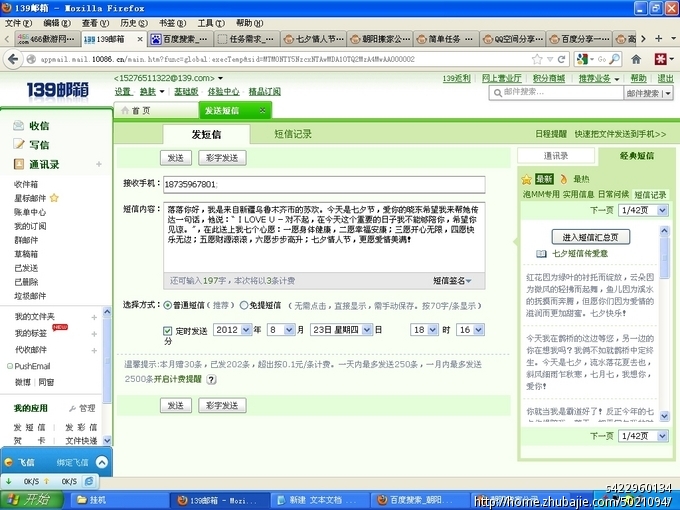Select 最新 star filter in 经典短信

click(538, 179)
